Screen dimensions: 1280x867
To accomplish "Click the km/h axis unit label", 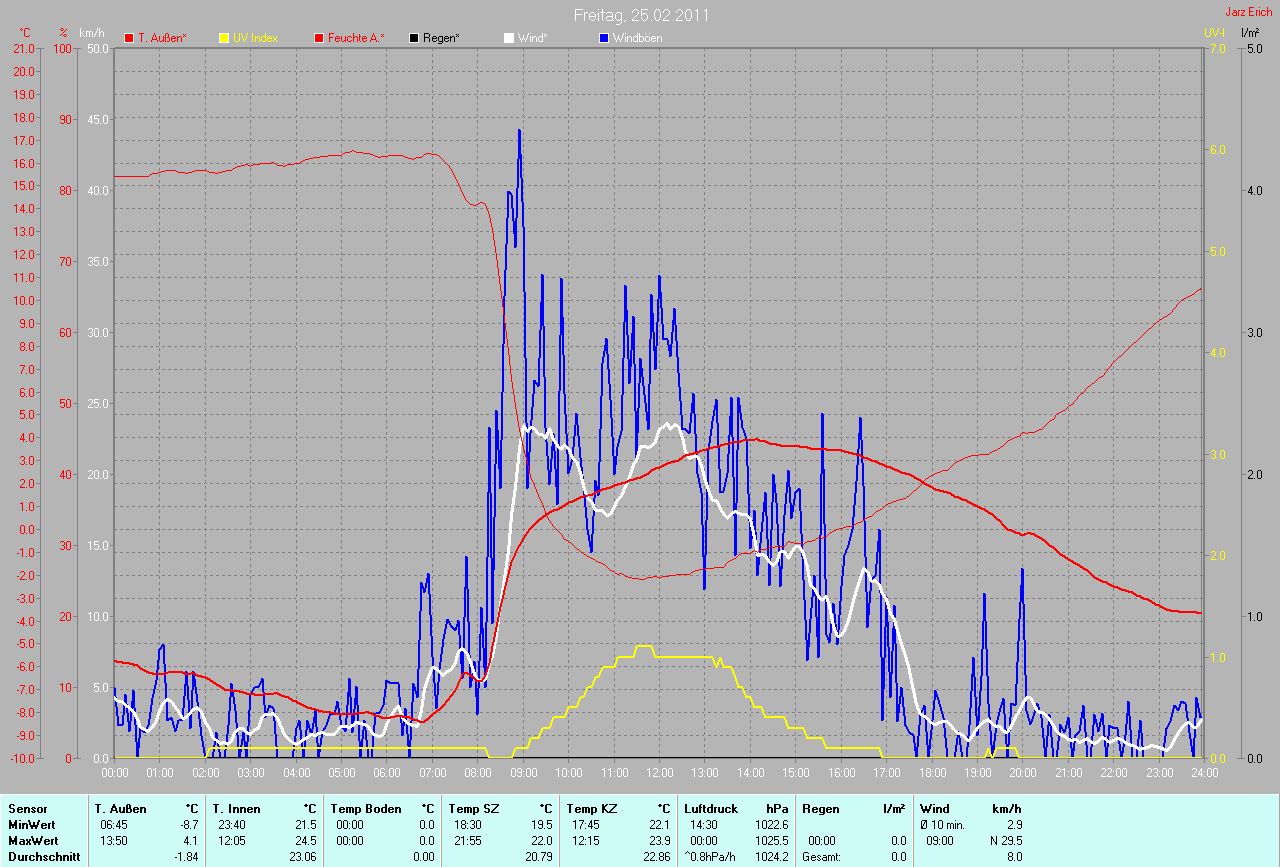I will (91, 33).
